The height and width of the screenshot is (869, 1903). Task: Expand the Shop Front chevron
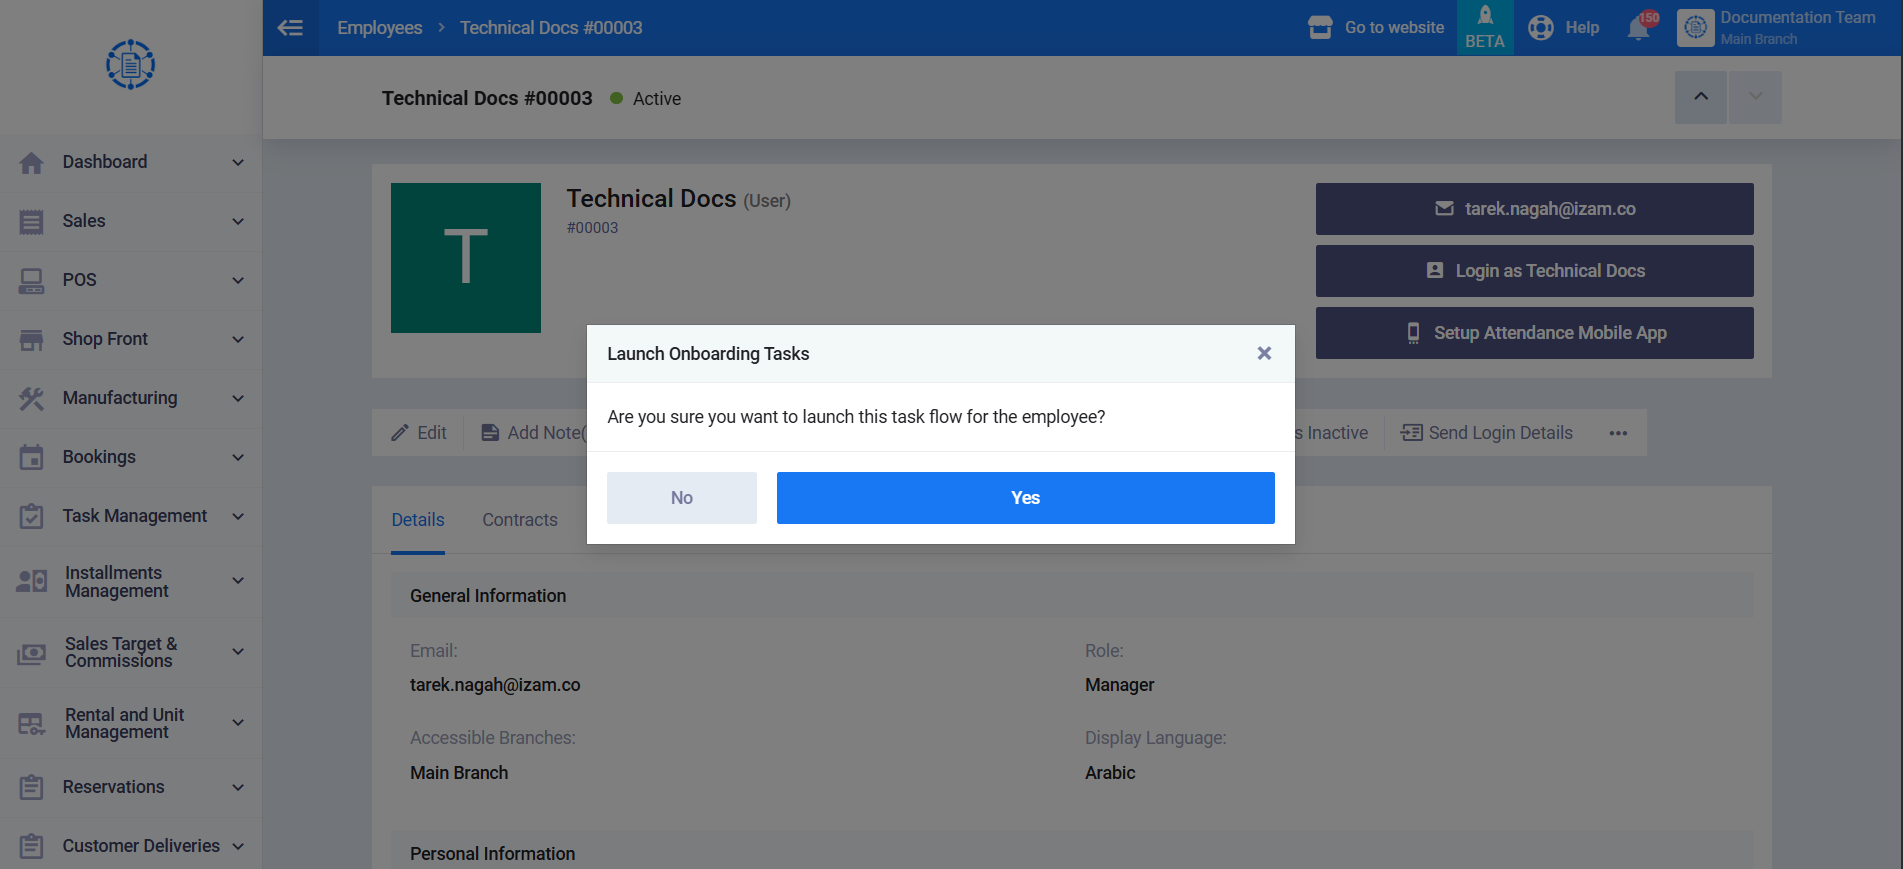pyautogui.click(x=238, y=339)
